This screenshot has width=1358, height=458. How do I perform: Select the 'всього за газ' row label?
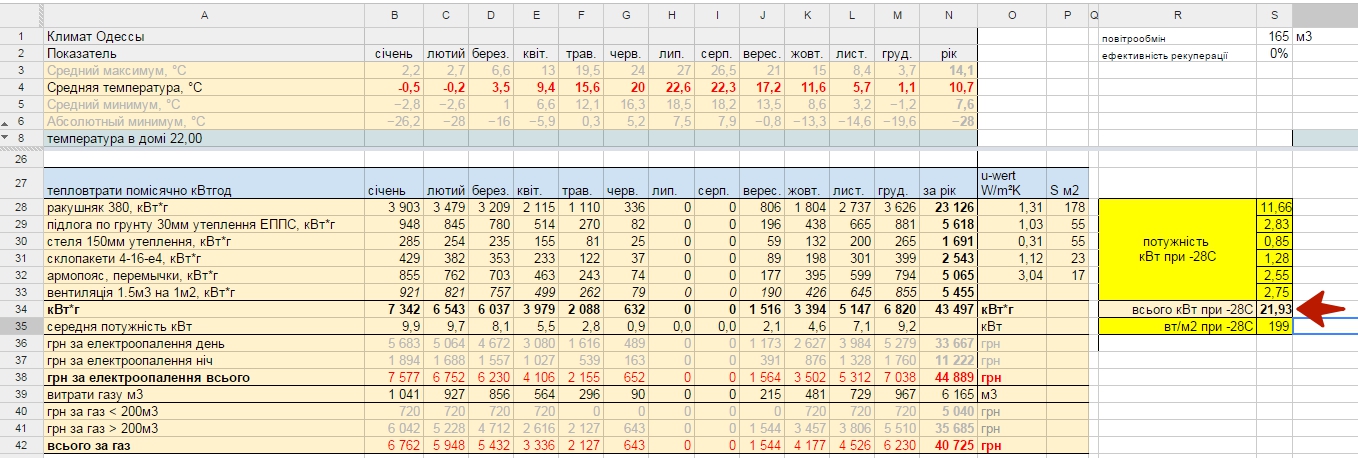[x=204, y=446]
